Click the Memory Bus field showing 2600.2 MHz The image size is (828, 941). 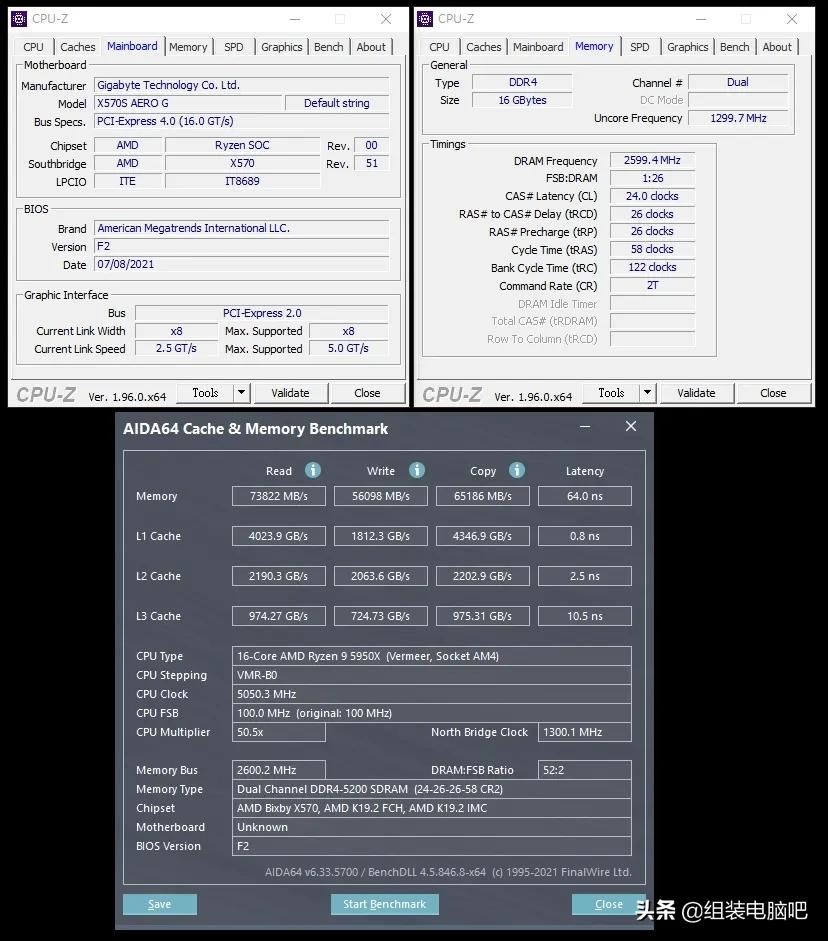pyautogui.click(x=278, y=769)
